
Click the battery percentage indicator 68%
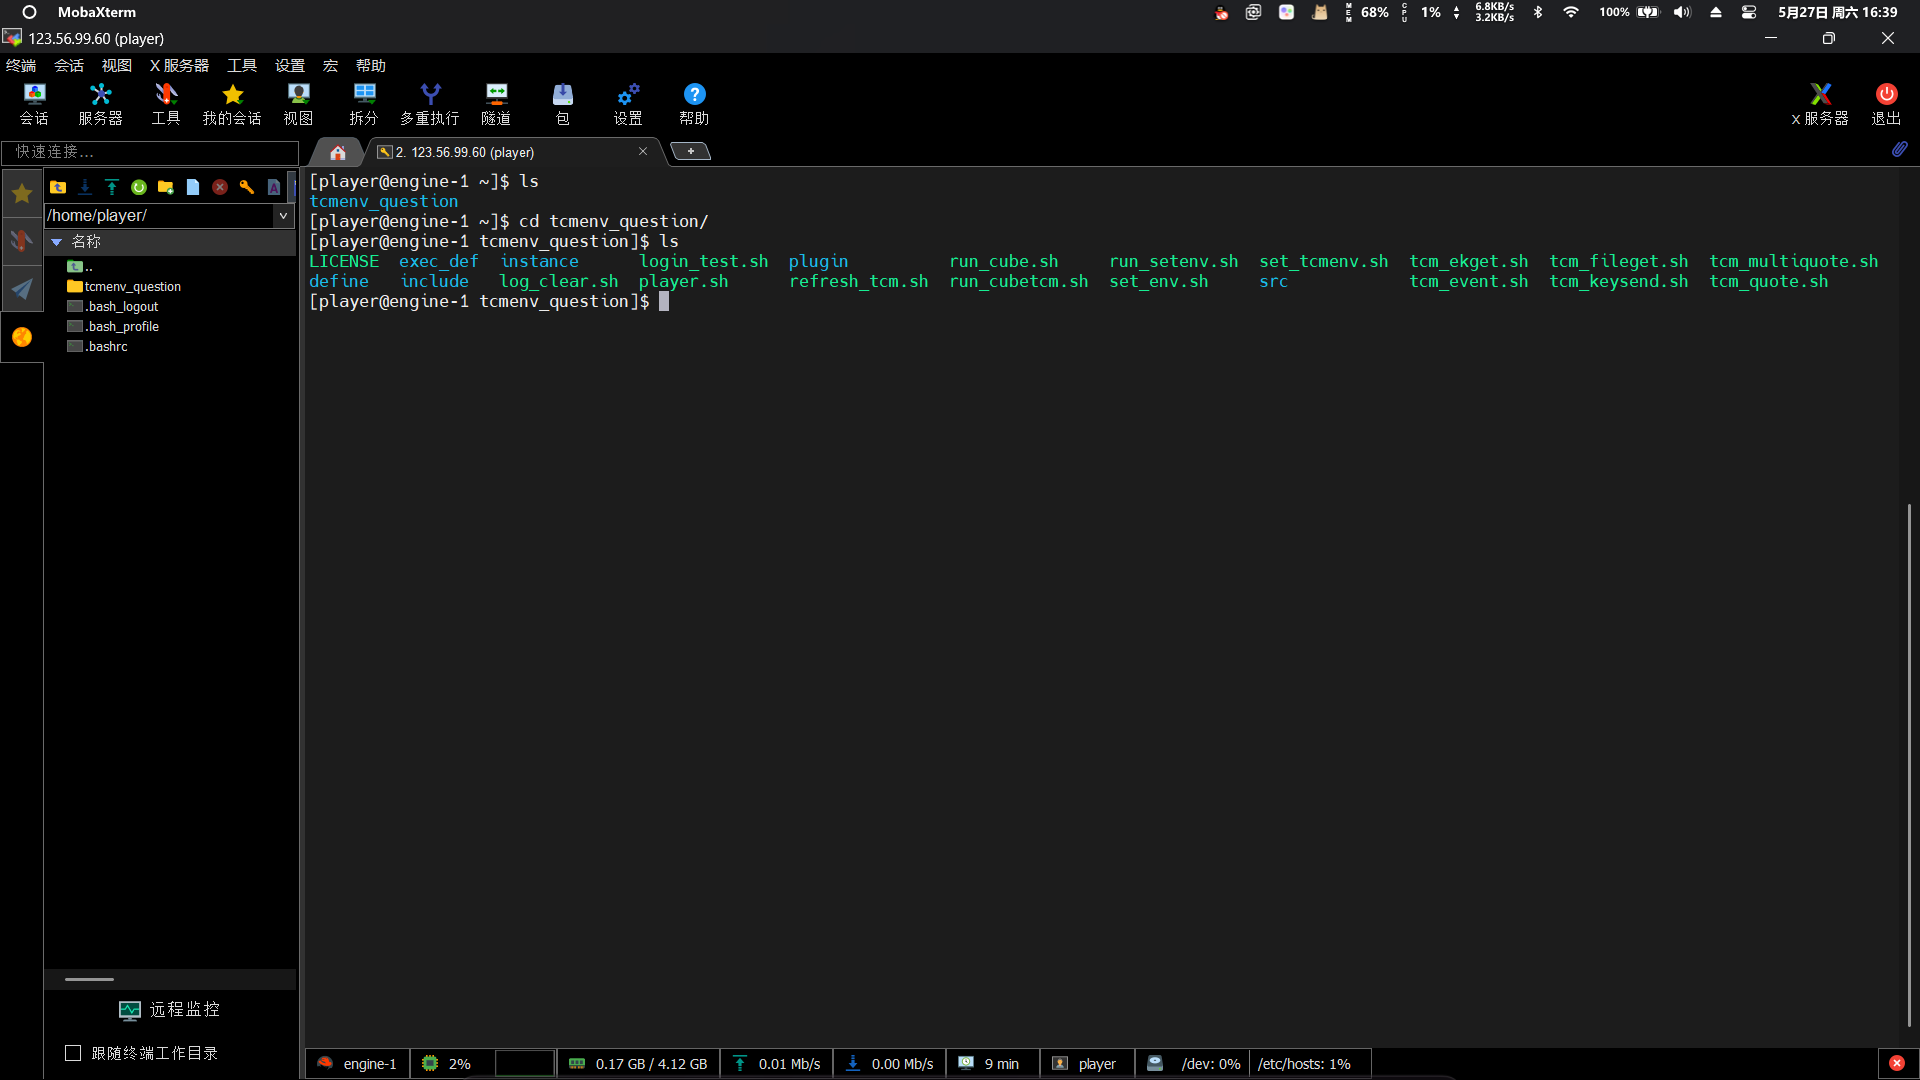pos(1373,12)
